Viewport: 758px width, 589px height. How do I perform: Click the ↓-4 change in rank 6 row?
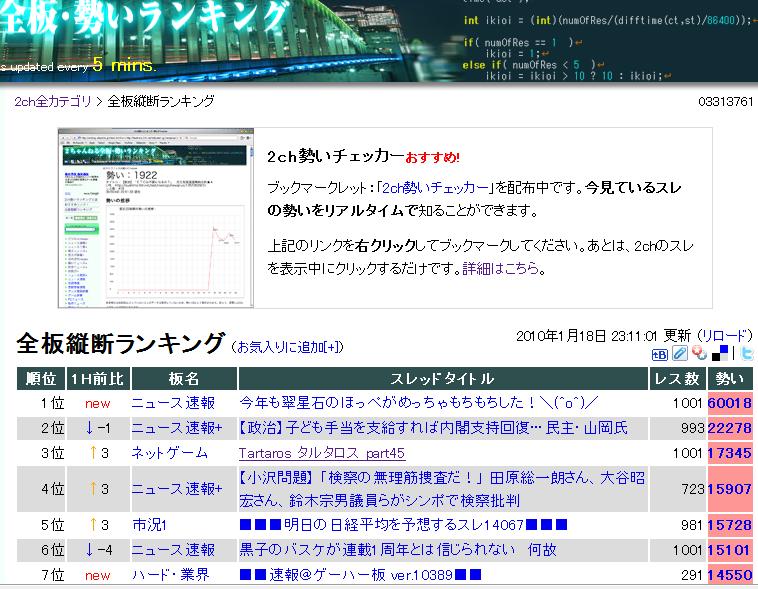[x=99, y=550]
